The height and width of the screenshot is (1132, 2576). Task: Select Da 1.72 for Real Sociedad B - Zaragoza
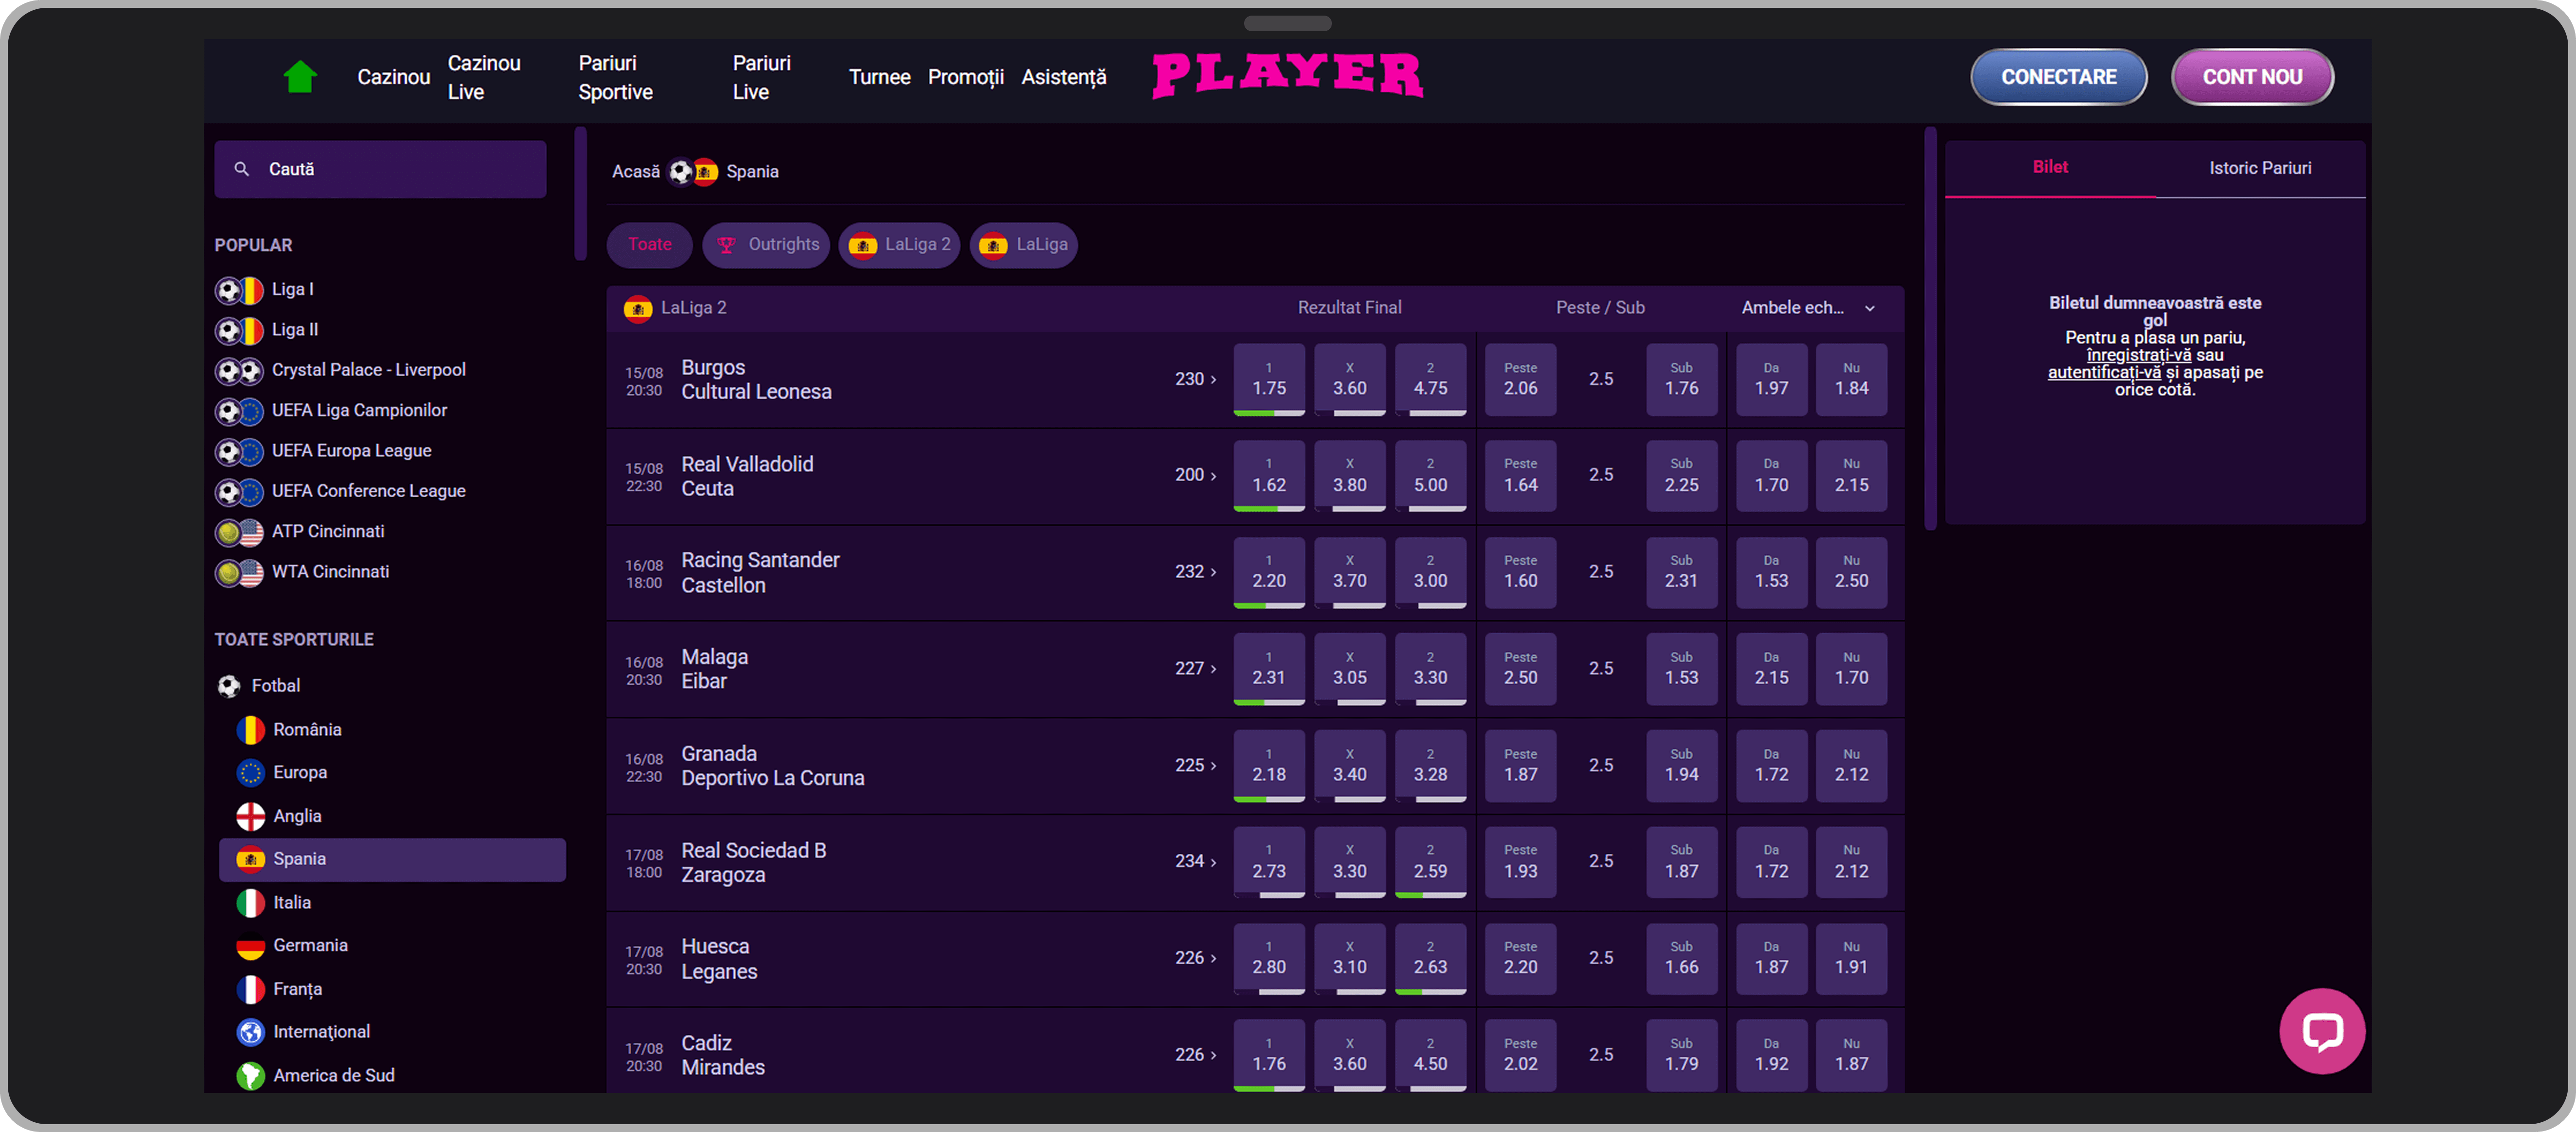[x=1771, y=861]
